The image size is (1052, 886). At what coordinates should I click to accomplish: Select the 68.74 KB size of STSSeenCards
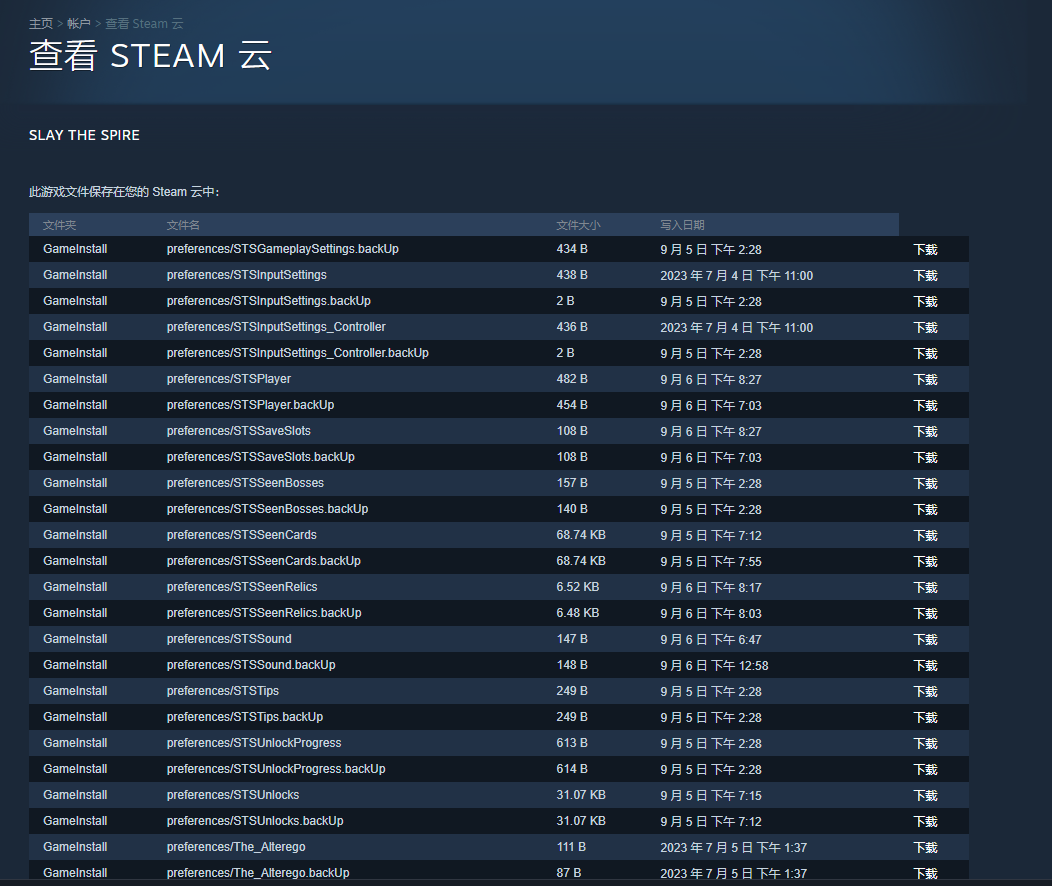pos(581,535)
